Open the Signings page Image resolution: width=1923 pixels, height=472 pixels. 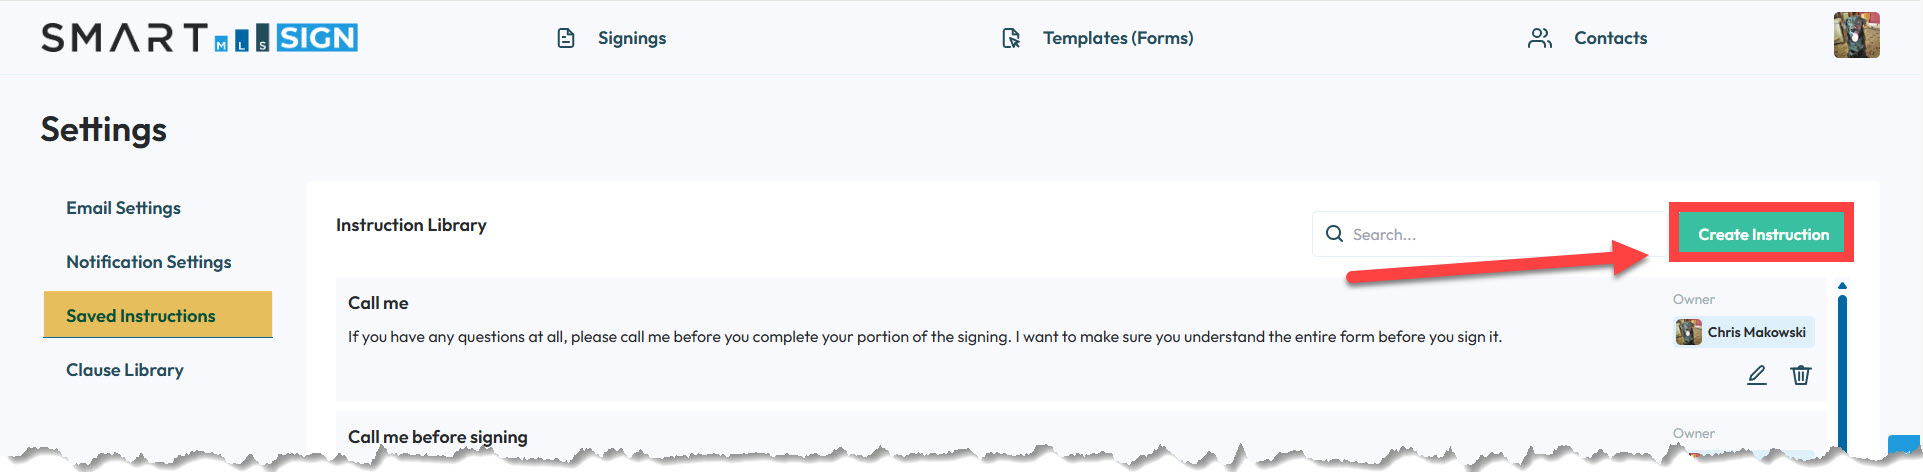(x=632, y=38)
